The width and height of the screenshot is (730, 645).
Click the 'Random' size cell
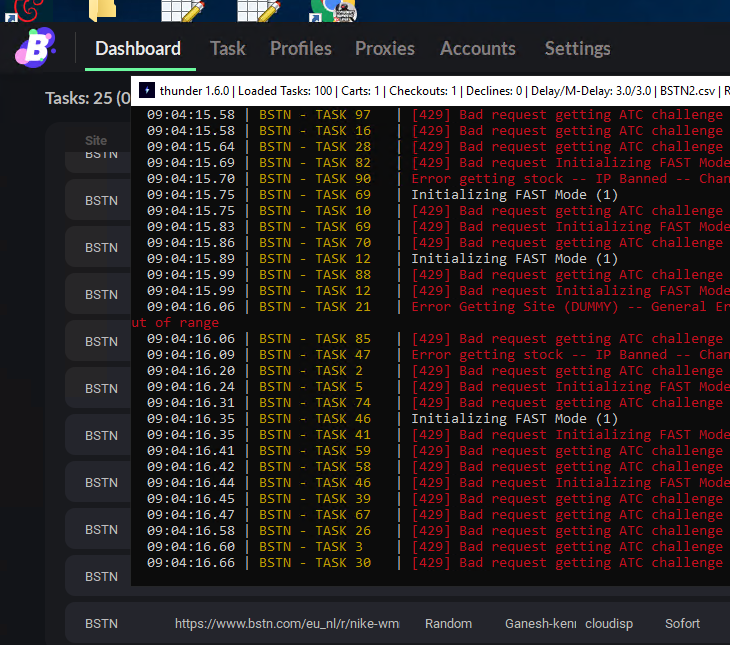click(x=448, y=624)
